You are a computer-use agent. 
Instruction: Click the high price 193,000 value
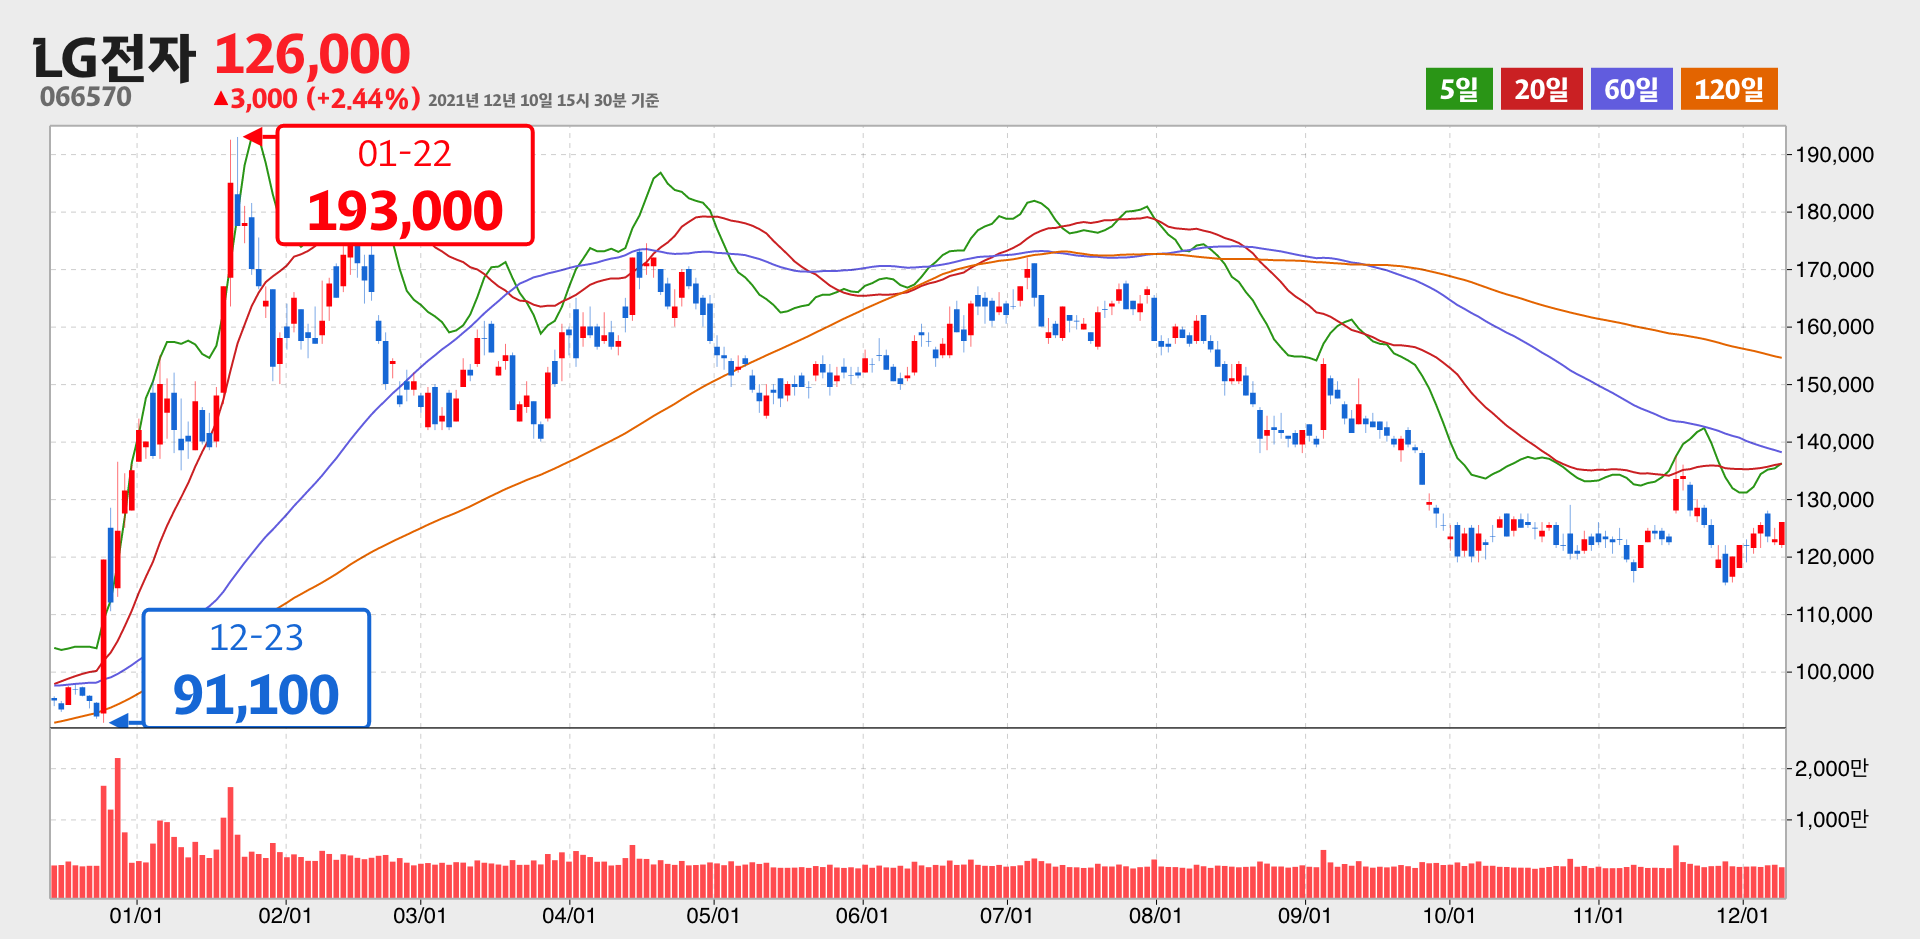404,211
